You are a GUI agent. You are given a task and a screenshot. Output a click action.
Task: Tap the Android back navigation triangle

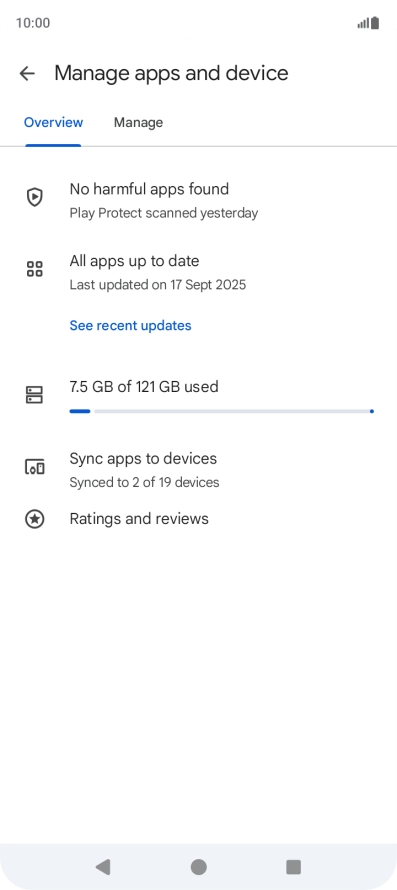coord(103,867)
